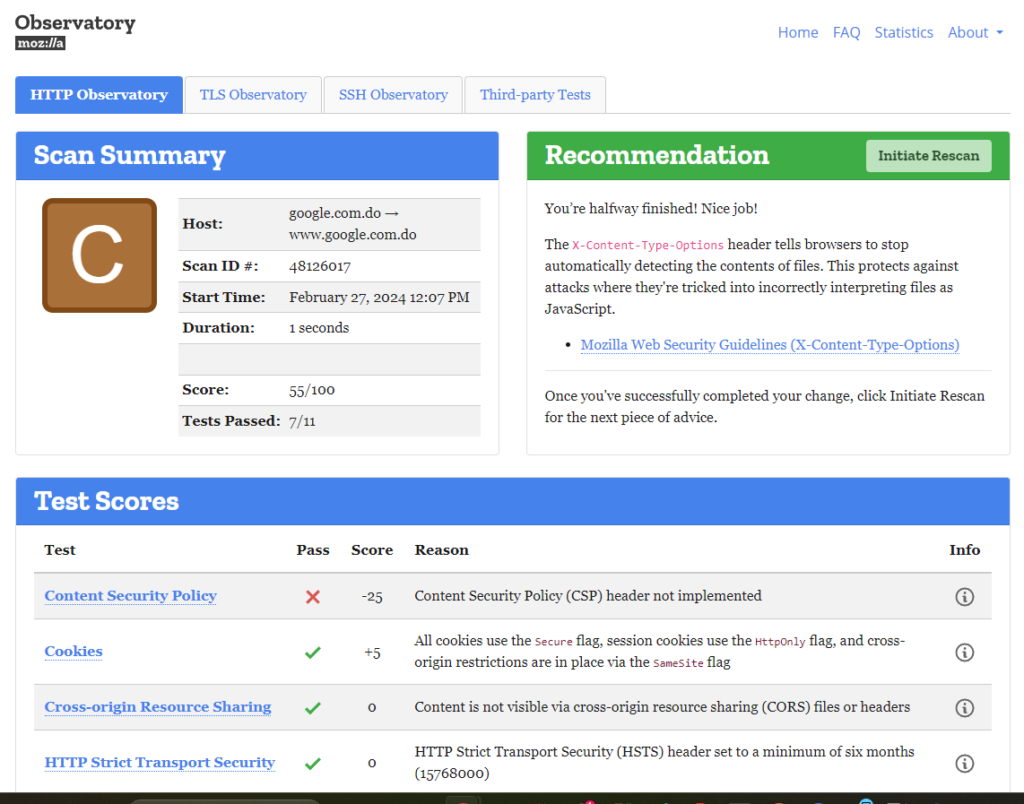Open Cross-origin Resource Sharing test link
Viewport: 1024px width, 804px height.
coord(157,707)
